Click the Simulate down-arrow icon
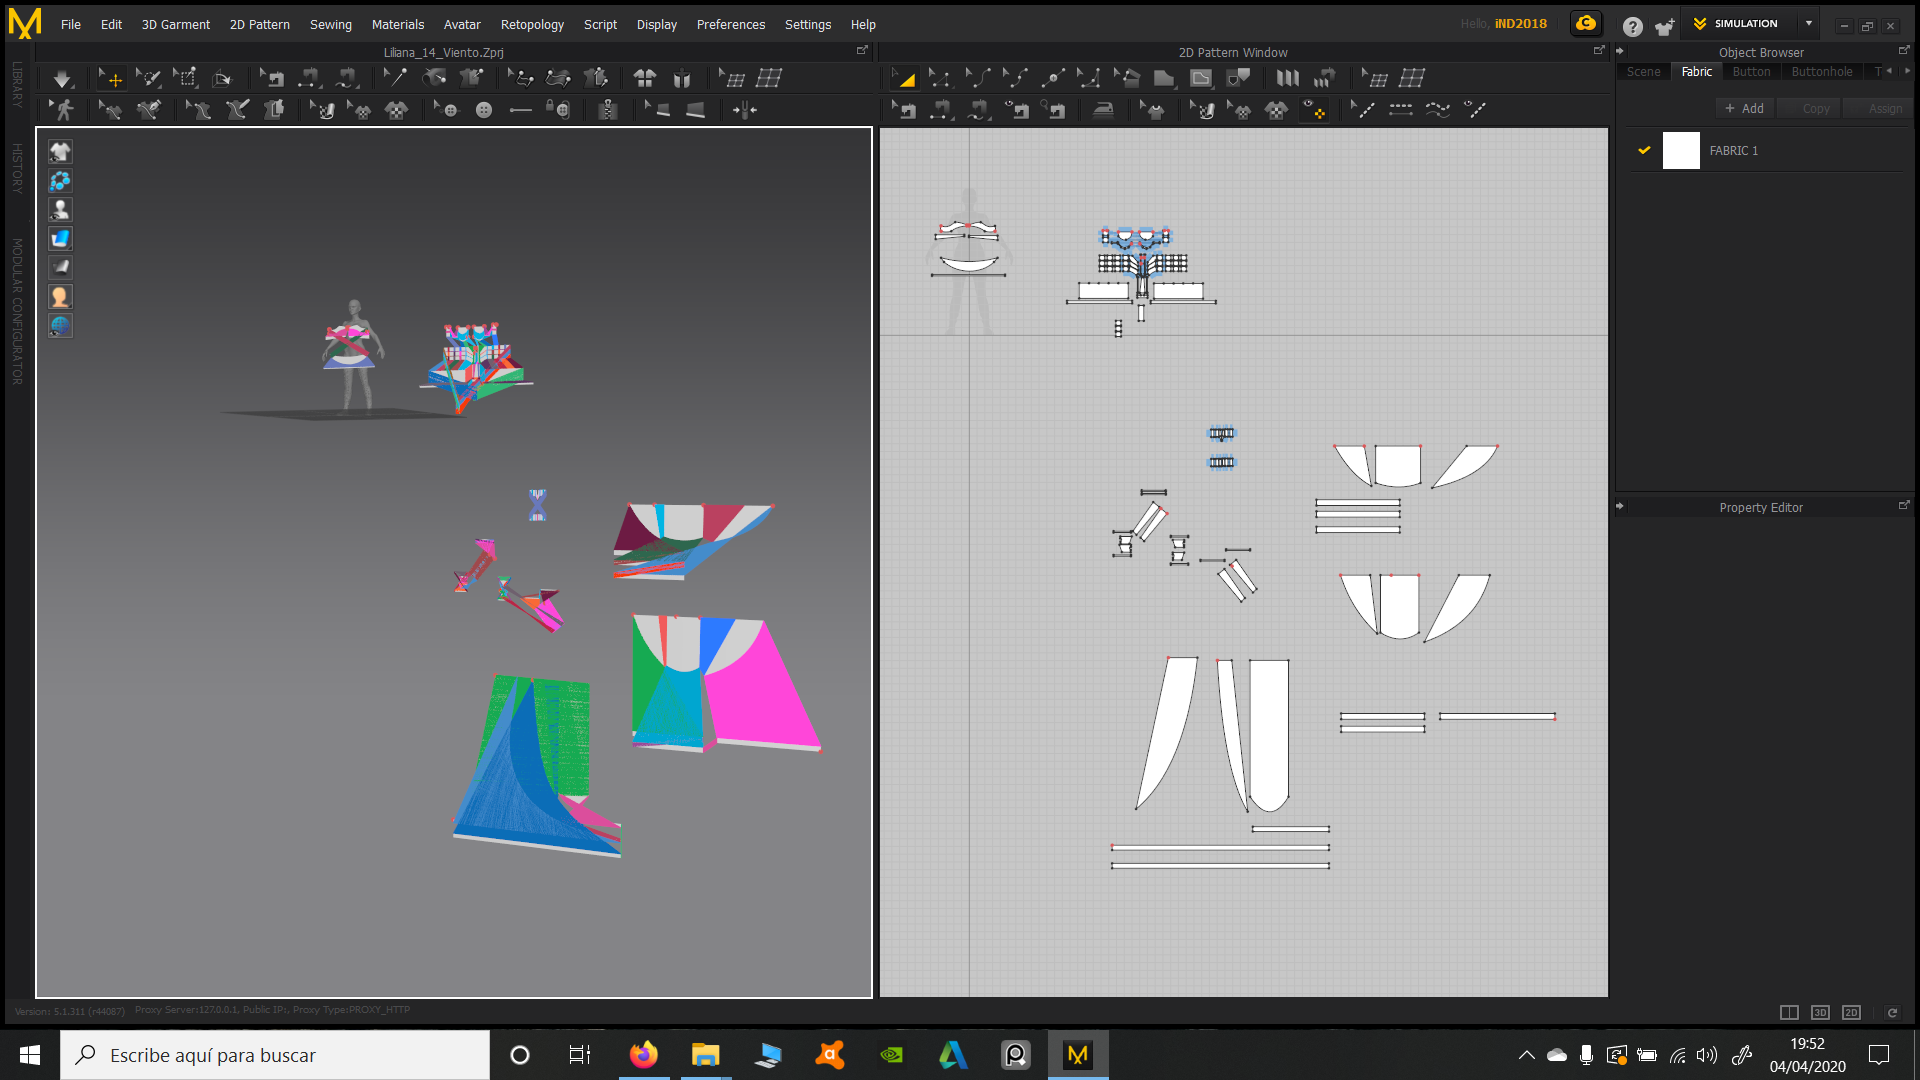1920x1080 pixels. 62,78
